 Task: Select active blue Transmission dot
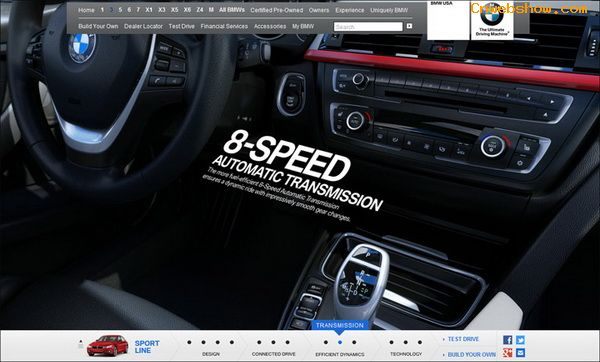tap(340, 342)
